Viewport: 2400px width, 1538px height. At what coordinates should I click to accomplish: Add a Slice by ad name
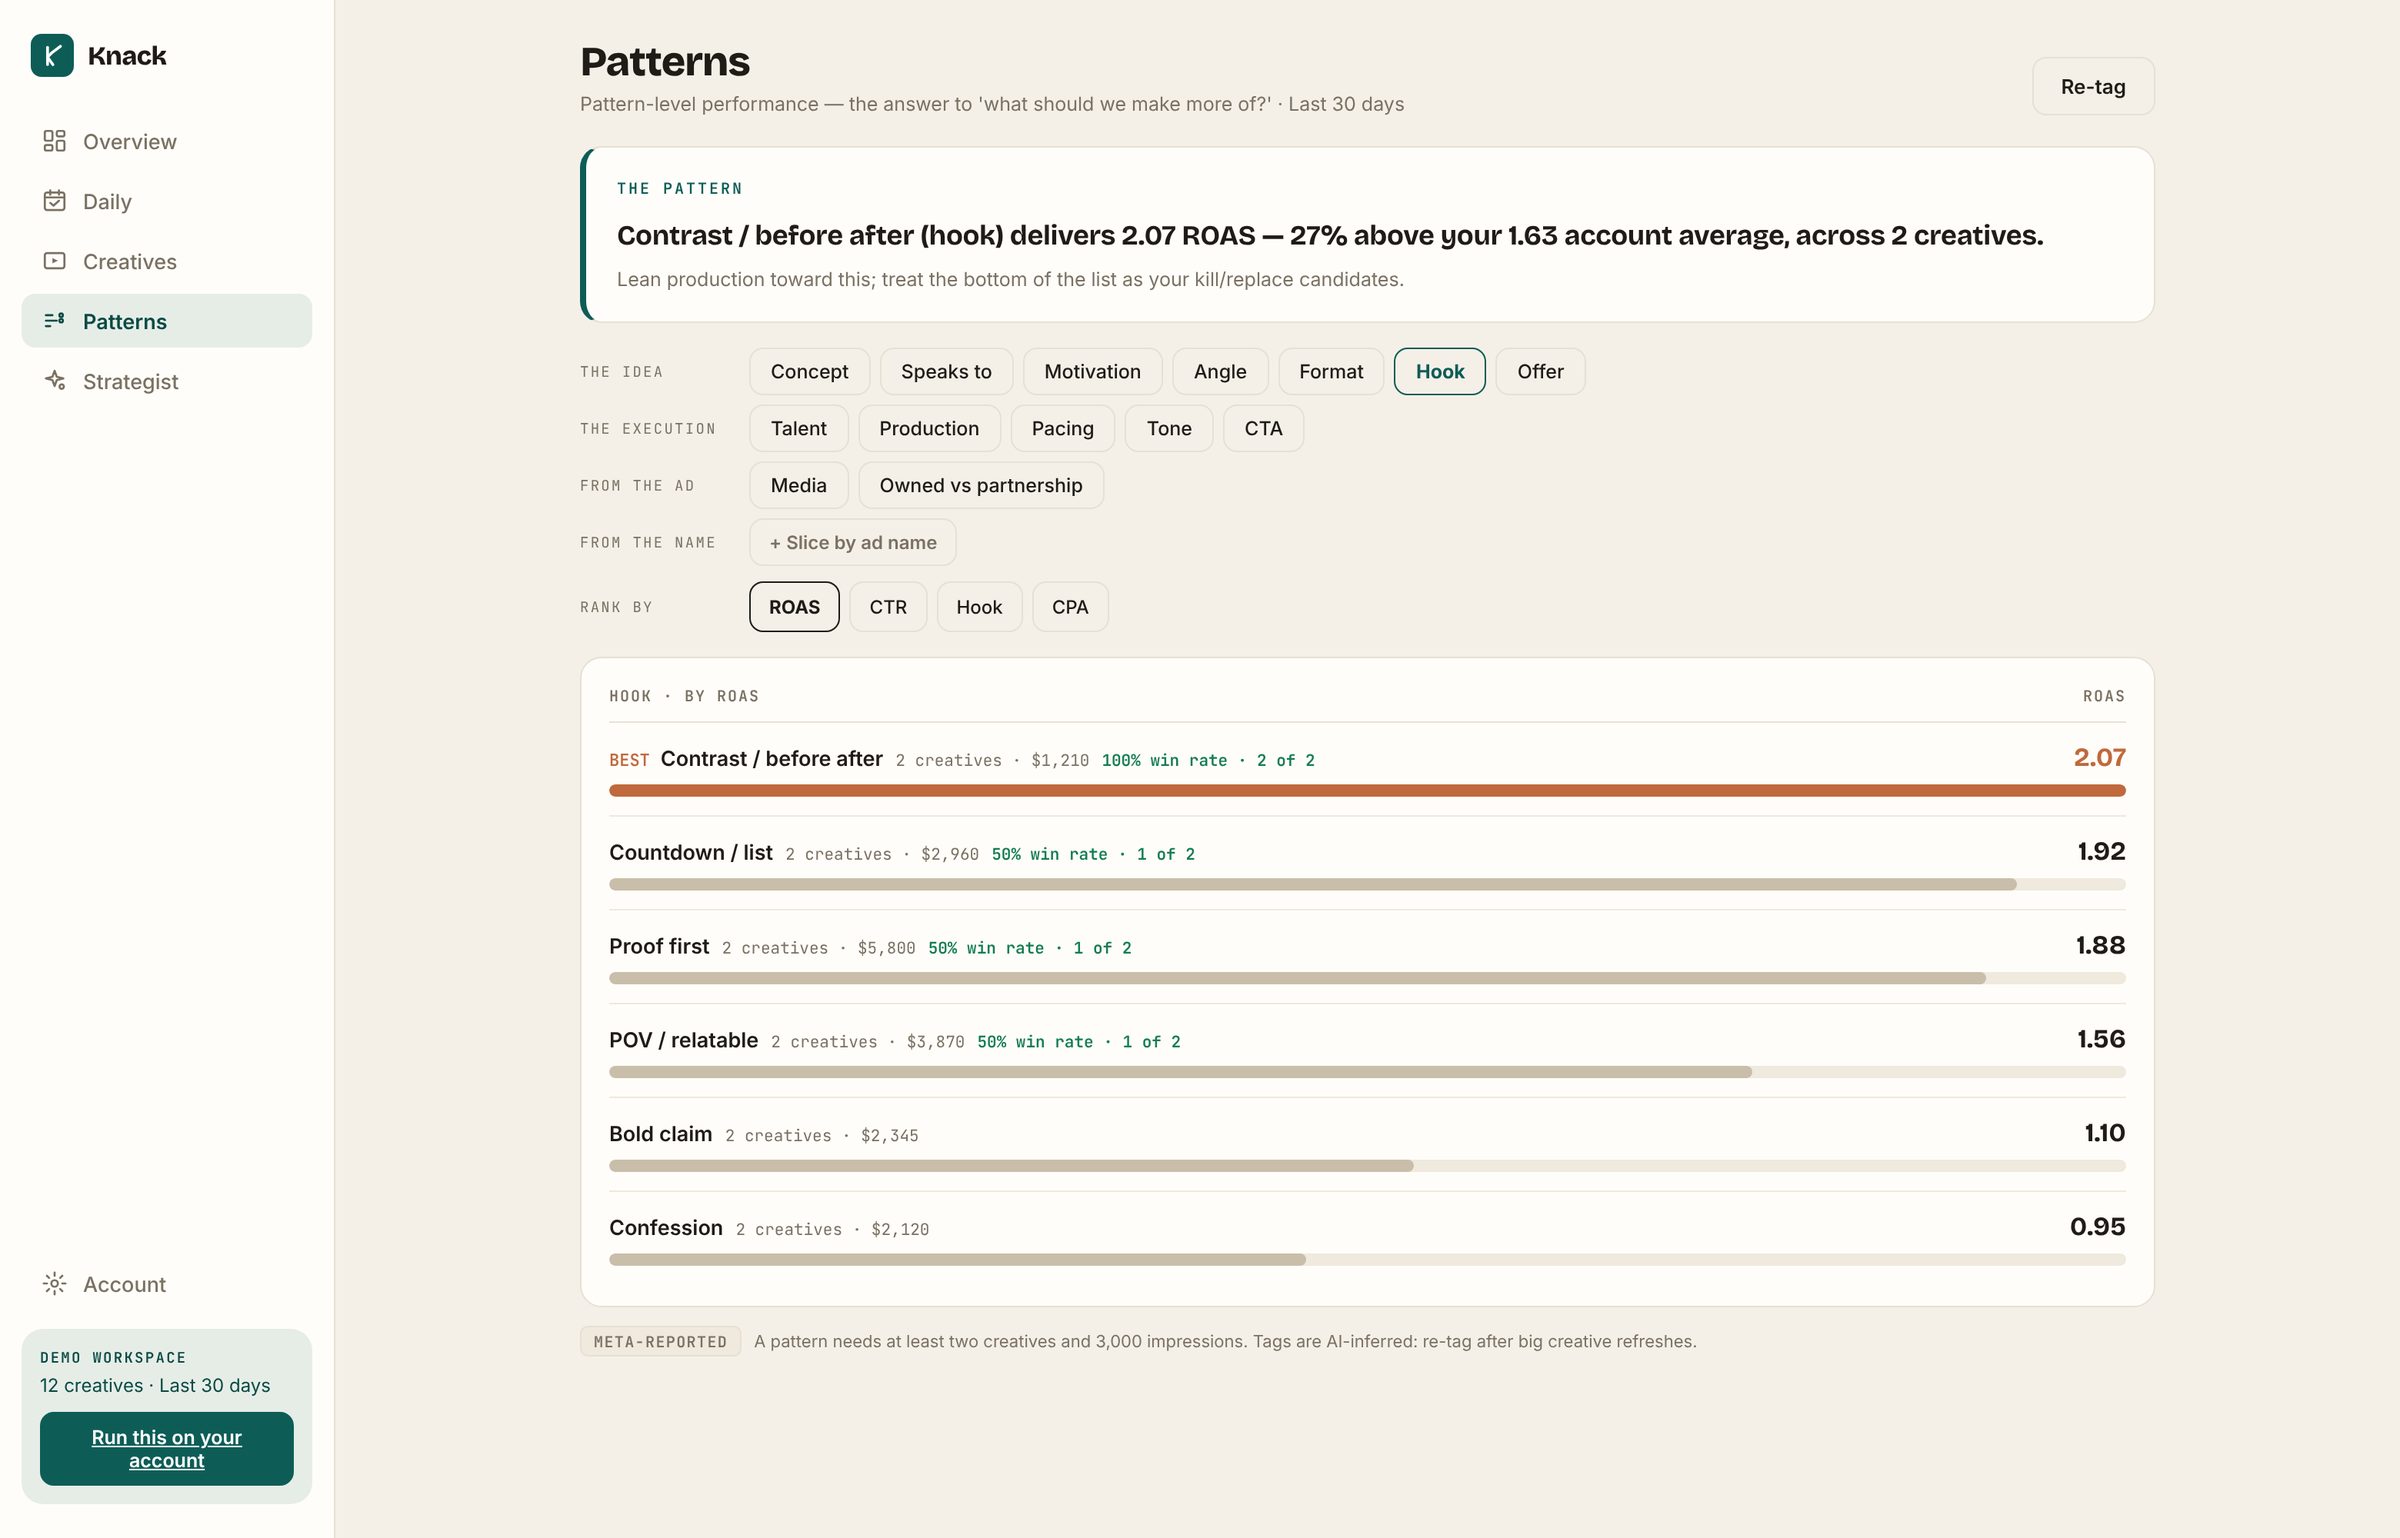[853, 542]
